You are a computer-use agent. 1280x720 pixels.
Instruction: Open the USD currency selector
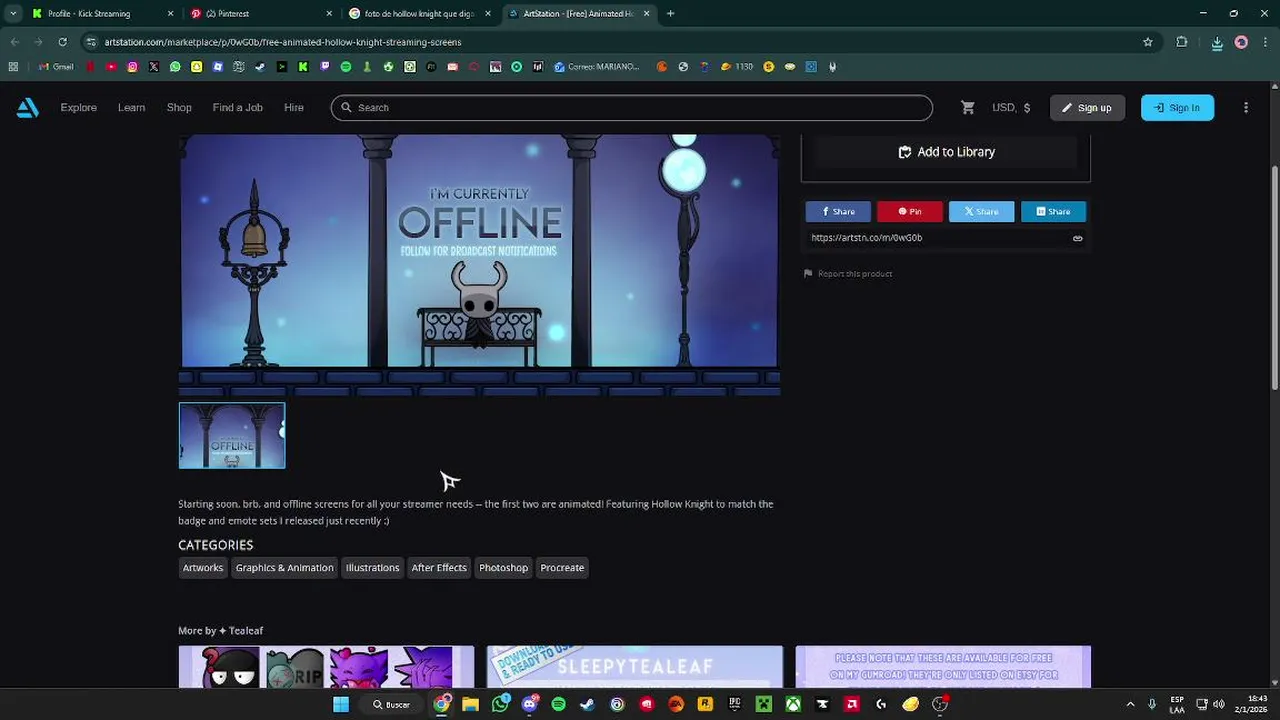pos(1011,107)
